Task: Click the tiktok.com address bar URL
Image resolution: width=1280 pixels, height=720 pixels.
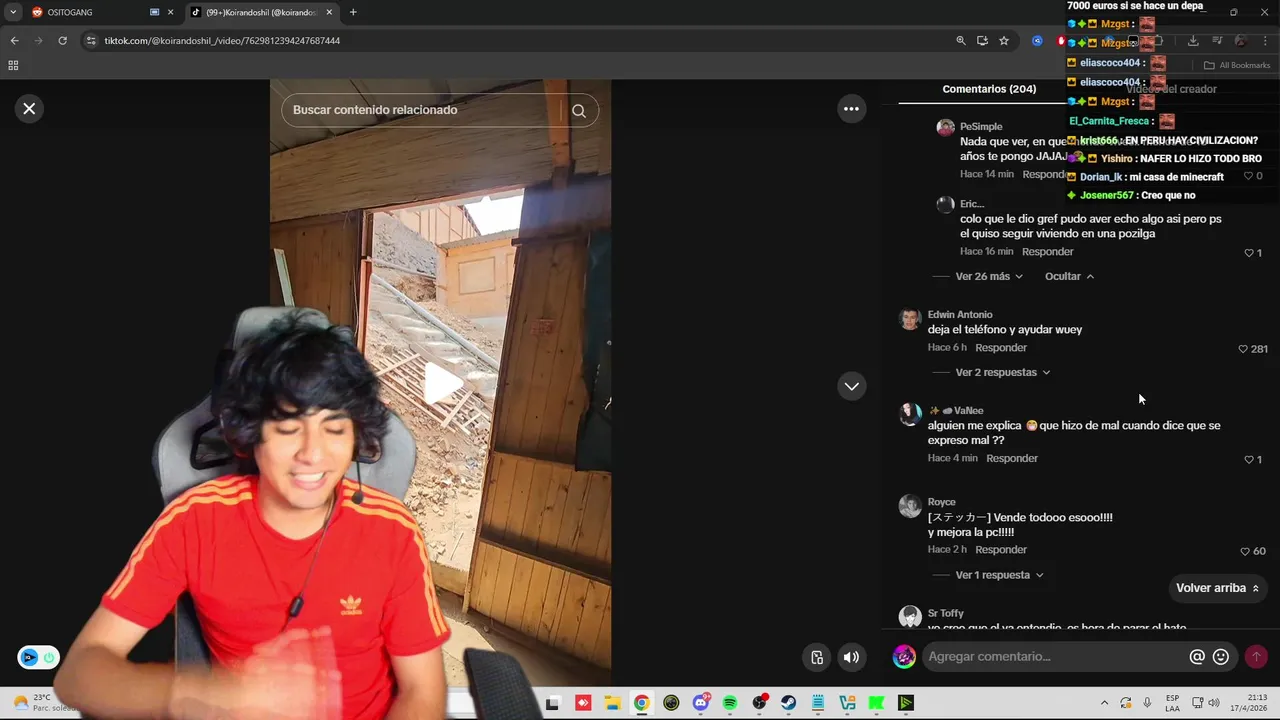Action: (222, 41)
